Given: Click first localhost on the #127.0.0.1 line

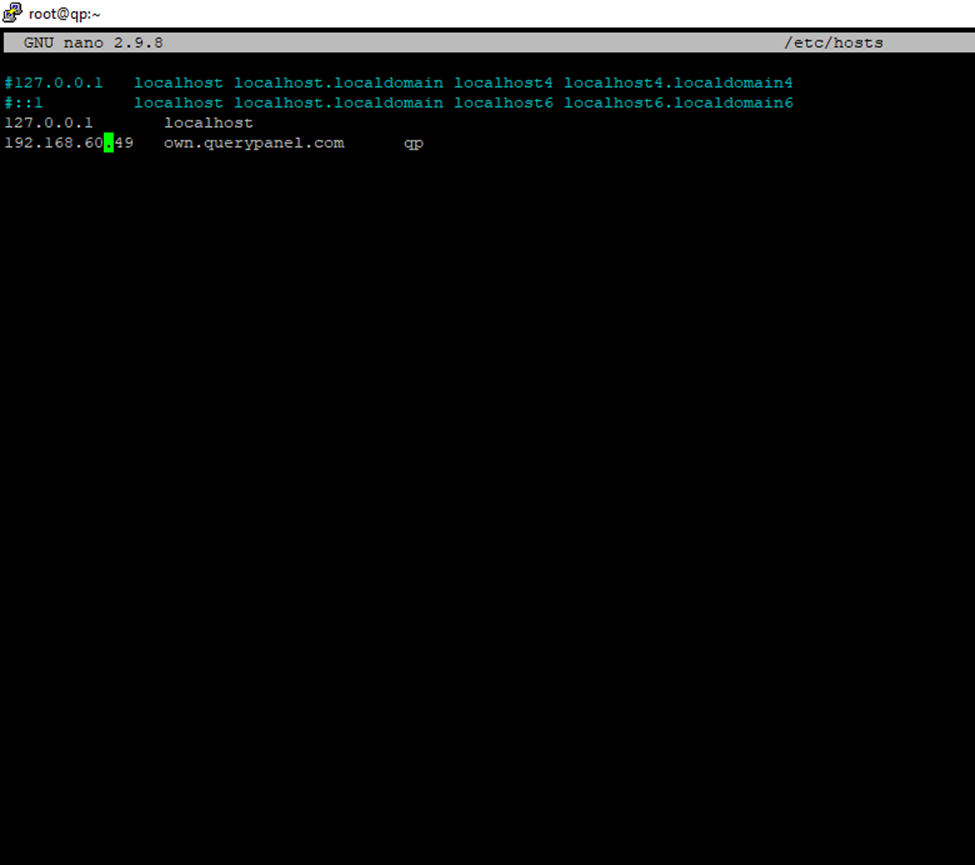Looking at the screenshot, I should click(x=178, y=83).
